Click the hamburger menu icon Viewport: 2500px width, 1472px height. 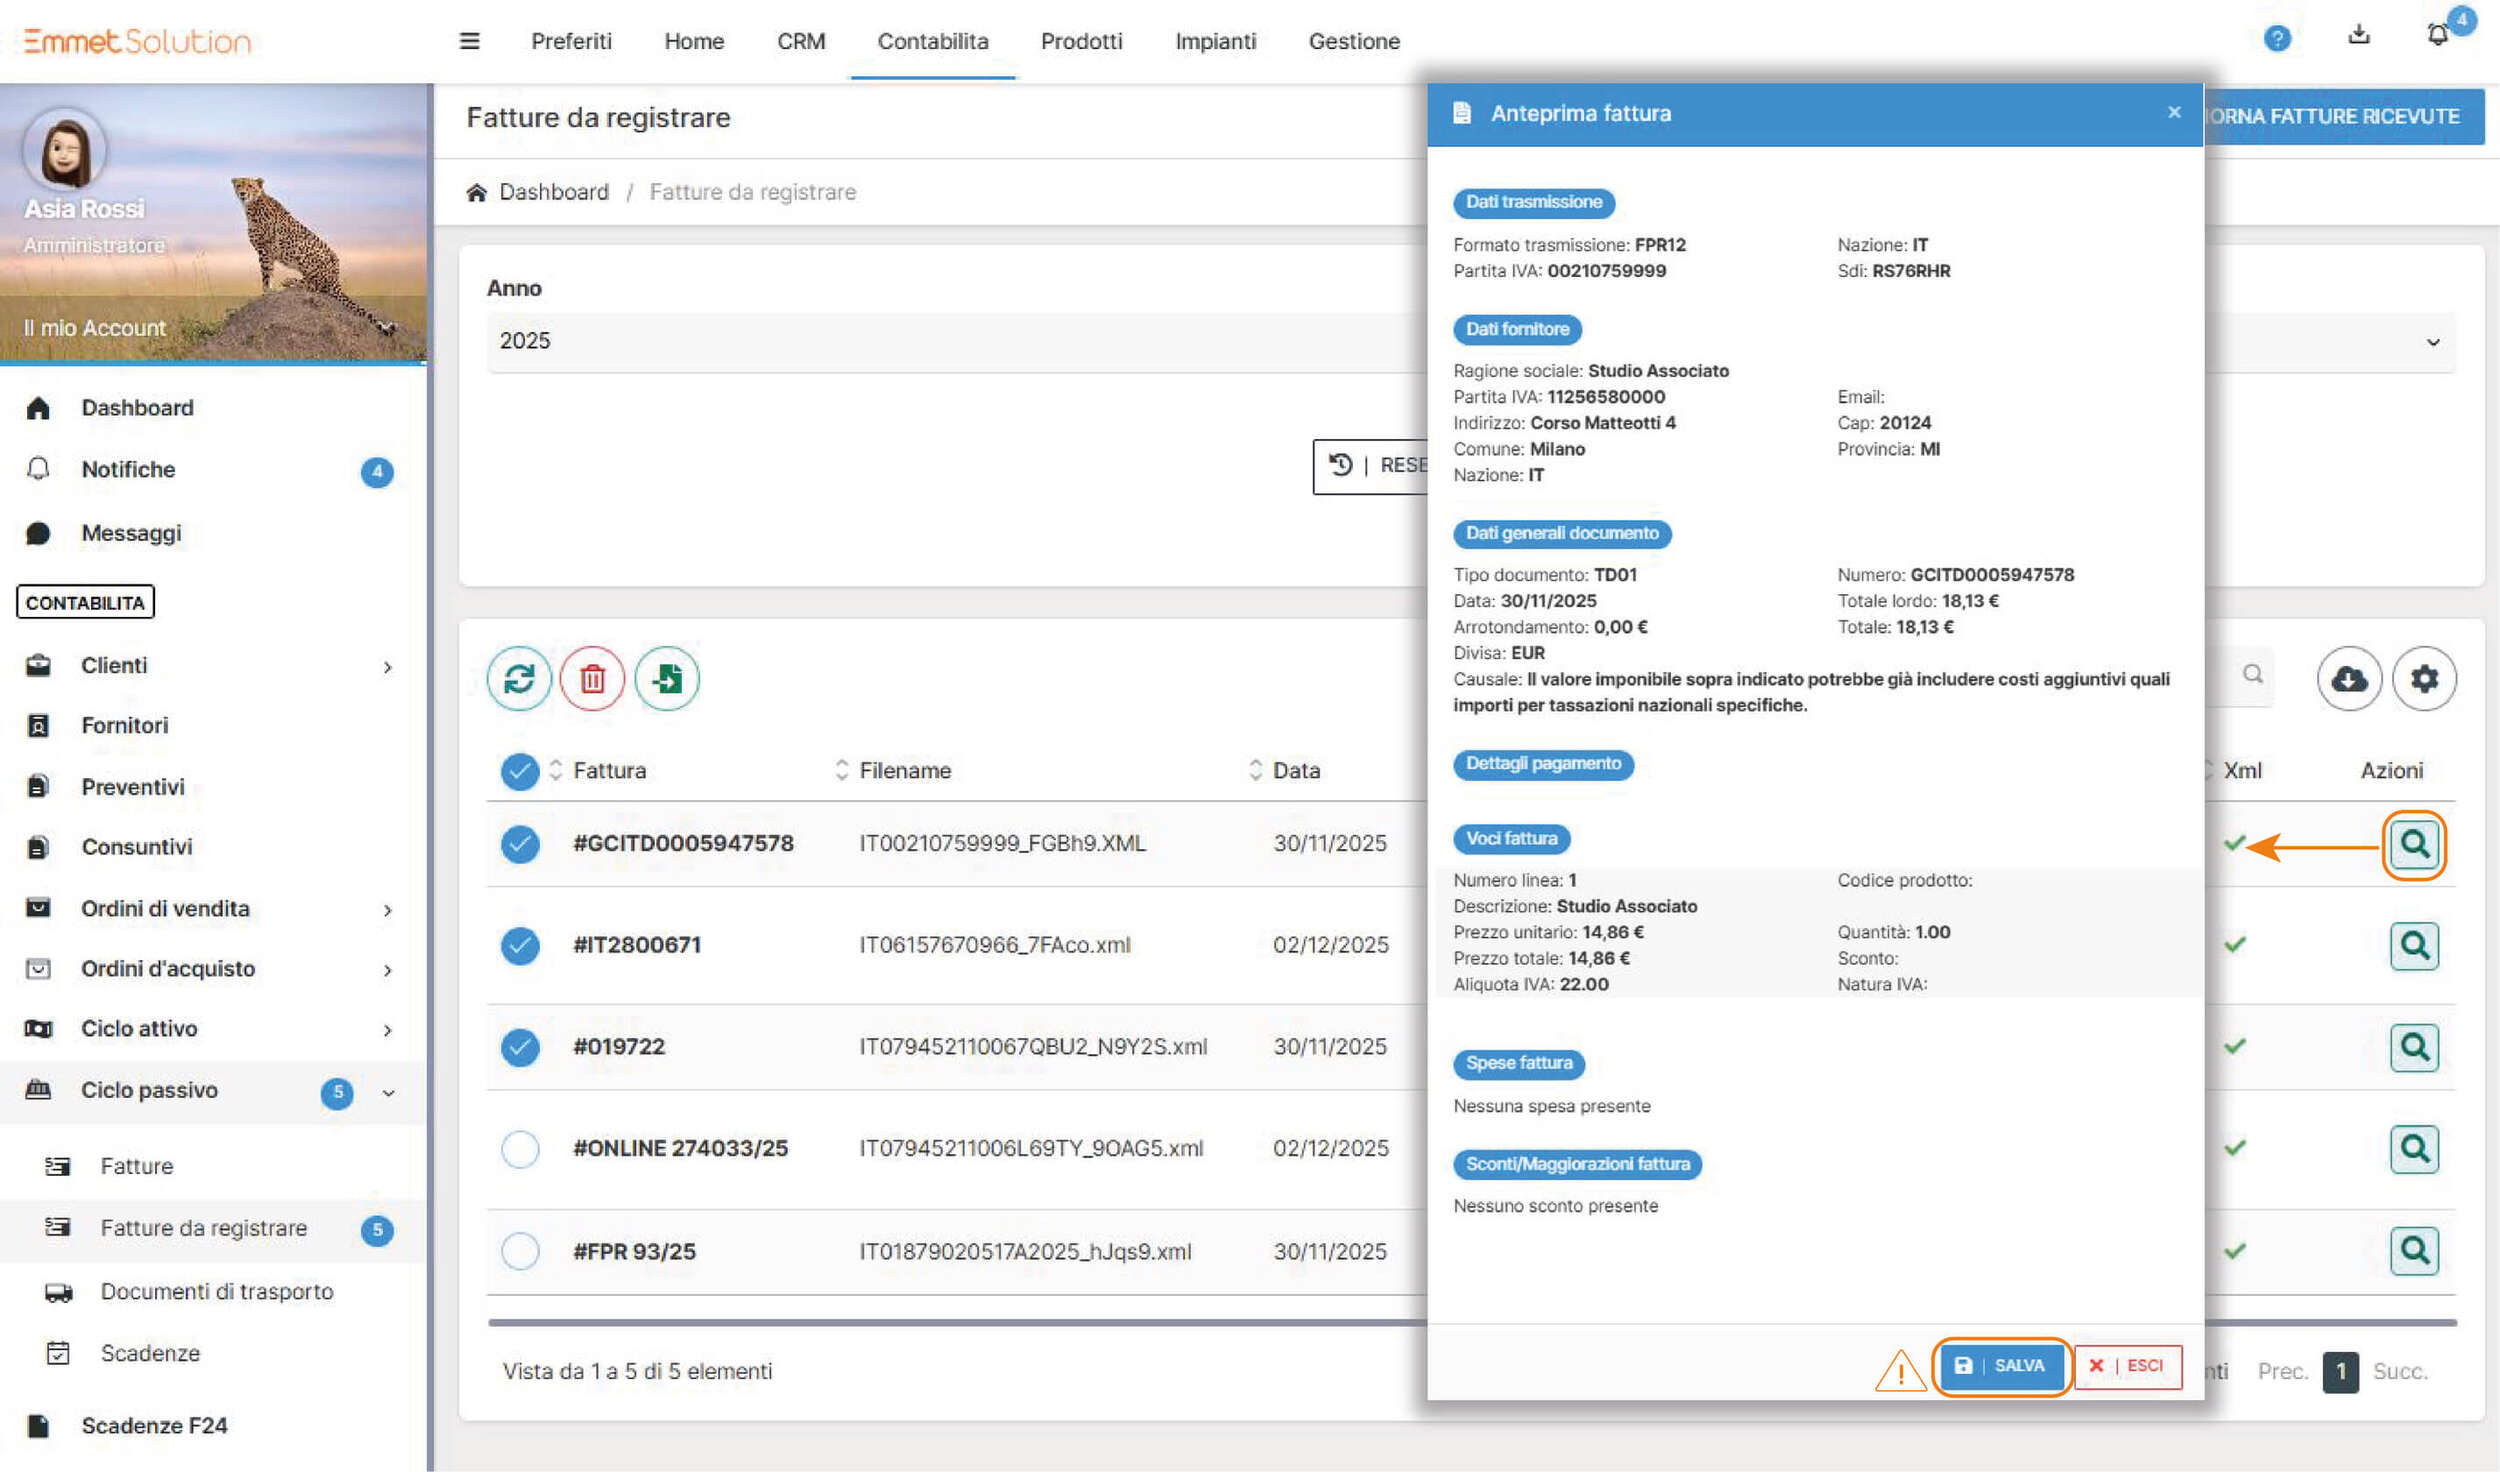469,41
